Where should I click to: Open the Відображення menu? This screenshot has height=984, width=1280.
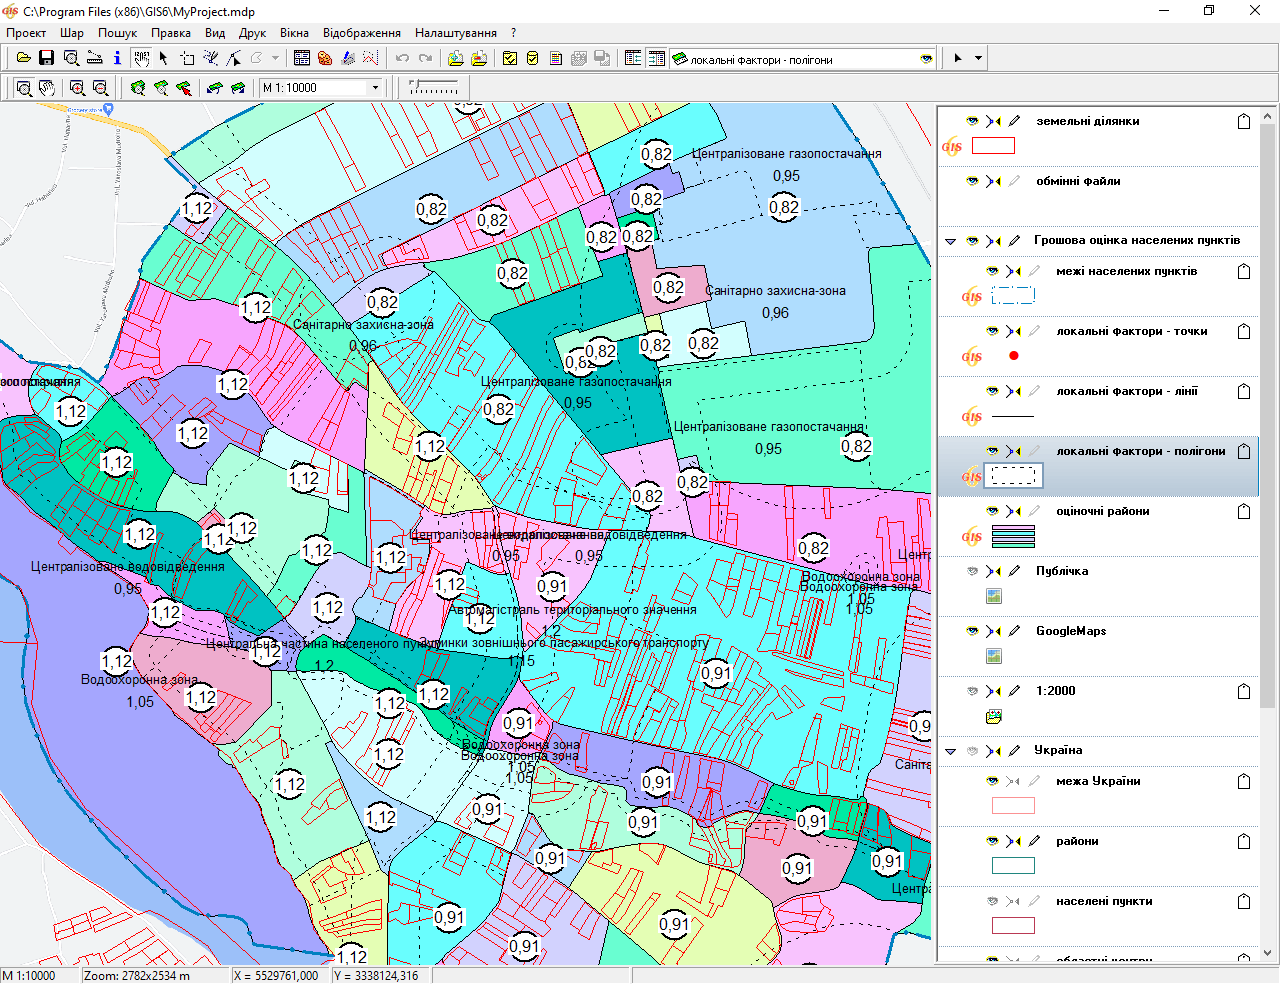(361, 33)
